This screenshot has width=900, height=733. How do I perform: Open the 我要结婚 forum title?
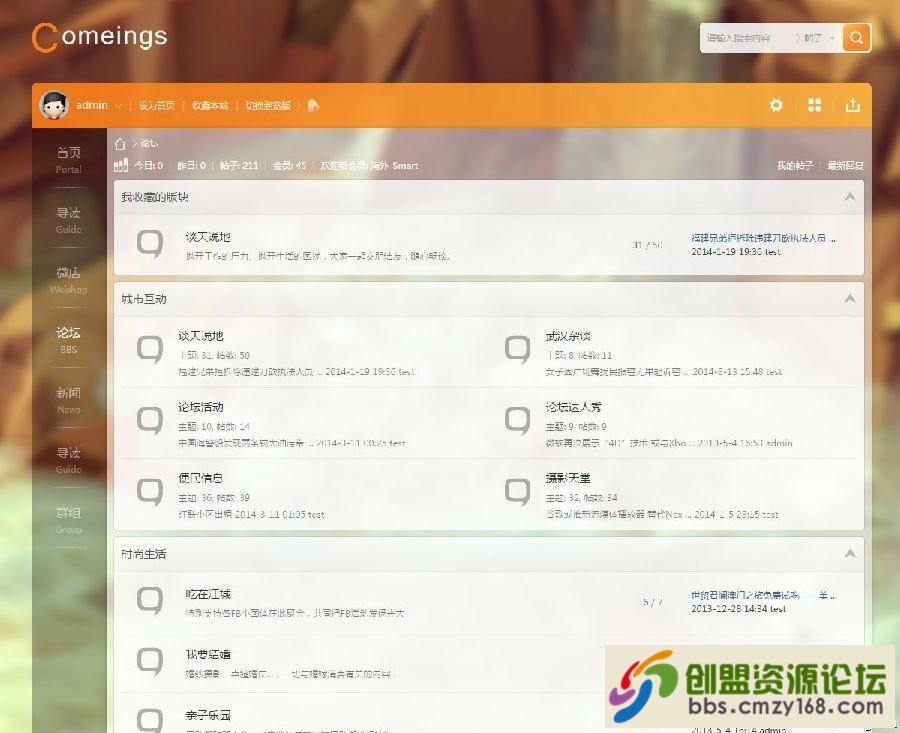pos(208,654)
